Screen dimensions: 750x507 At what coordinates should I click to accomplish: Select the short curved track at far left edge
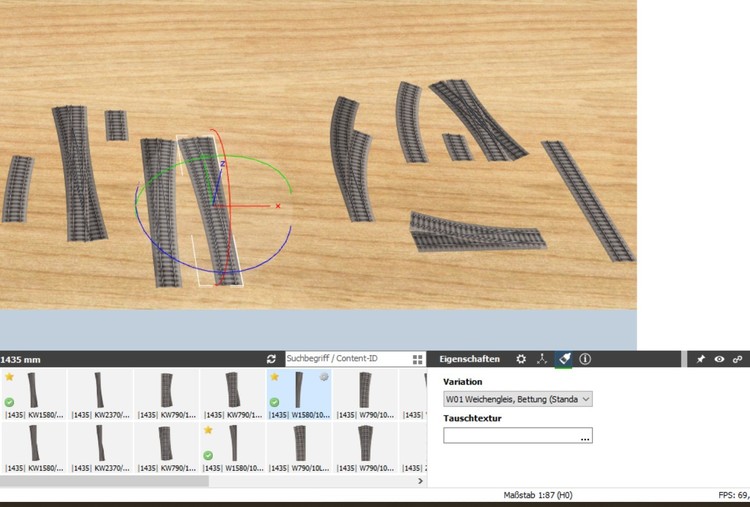(17, 189)
